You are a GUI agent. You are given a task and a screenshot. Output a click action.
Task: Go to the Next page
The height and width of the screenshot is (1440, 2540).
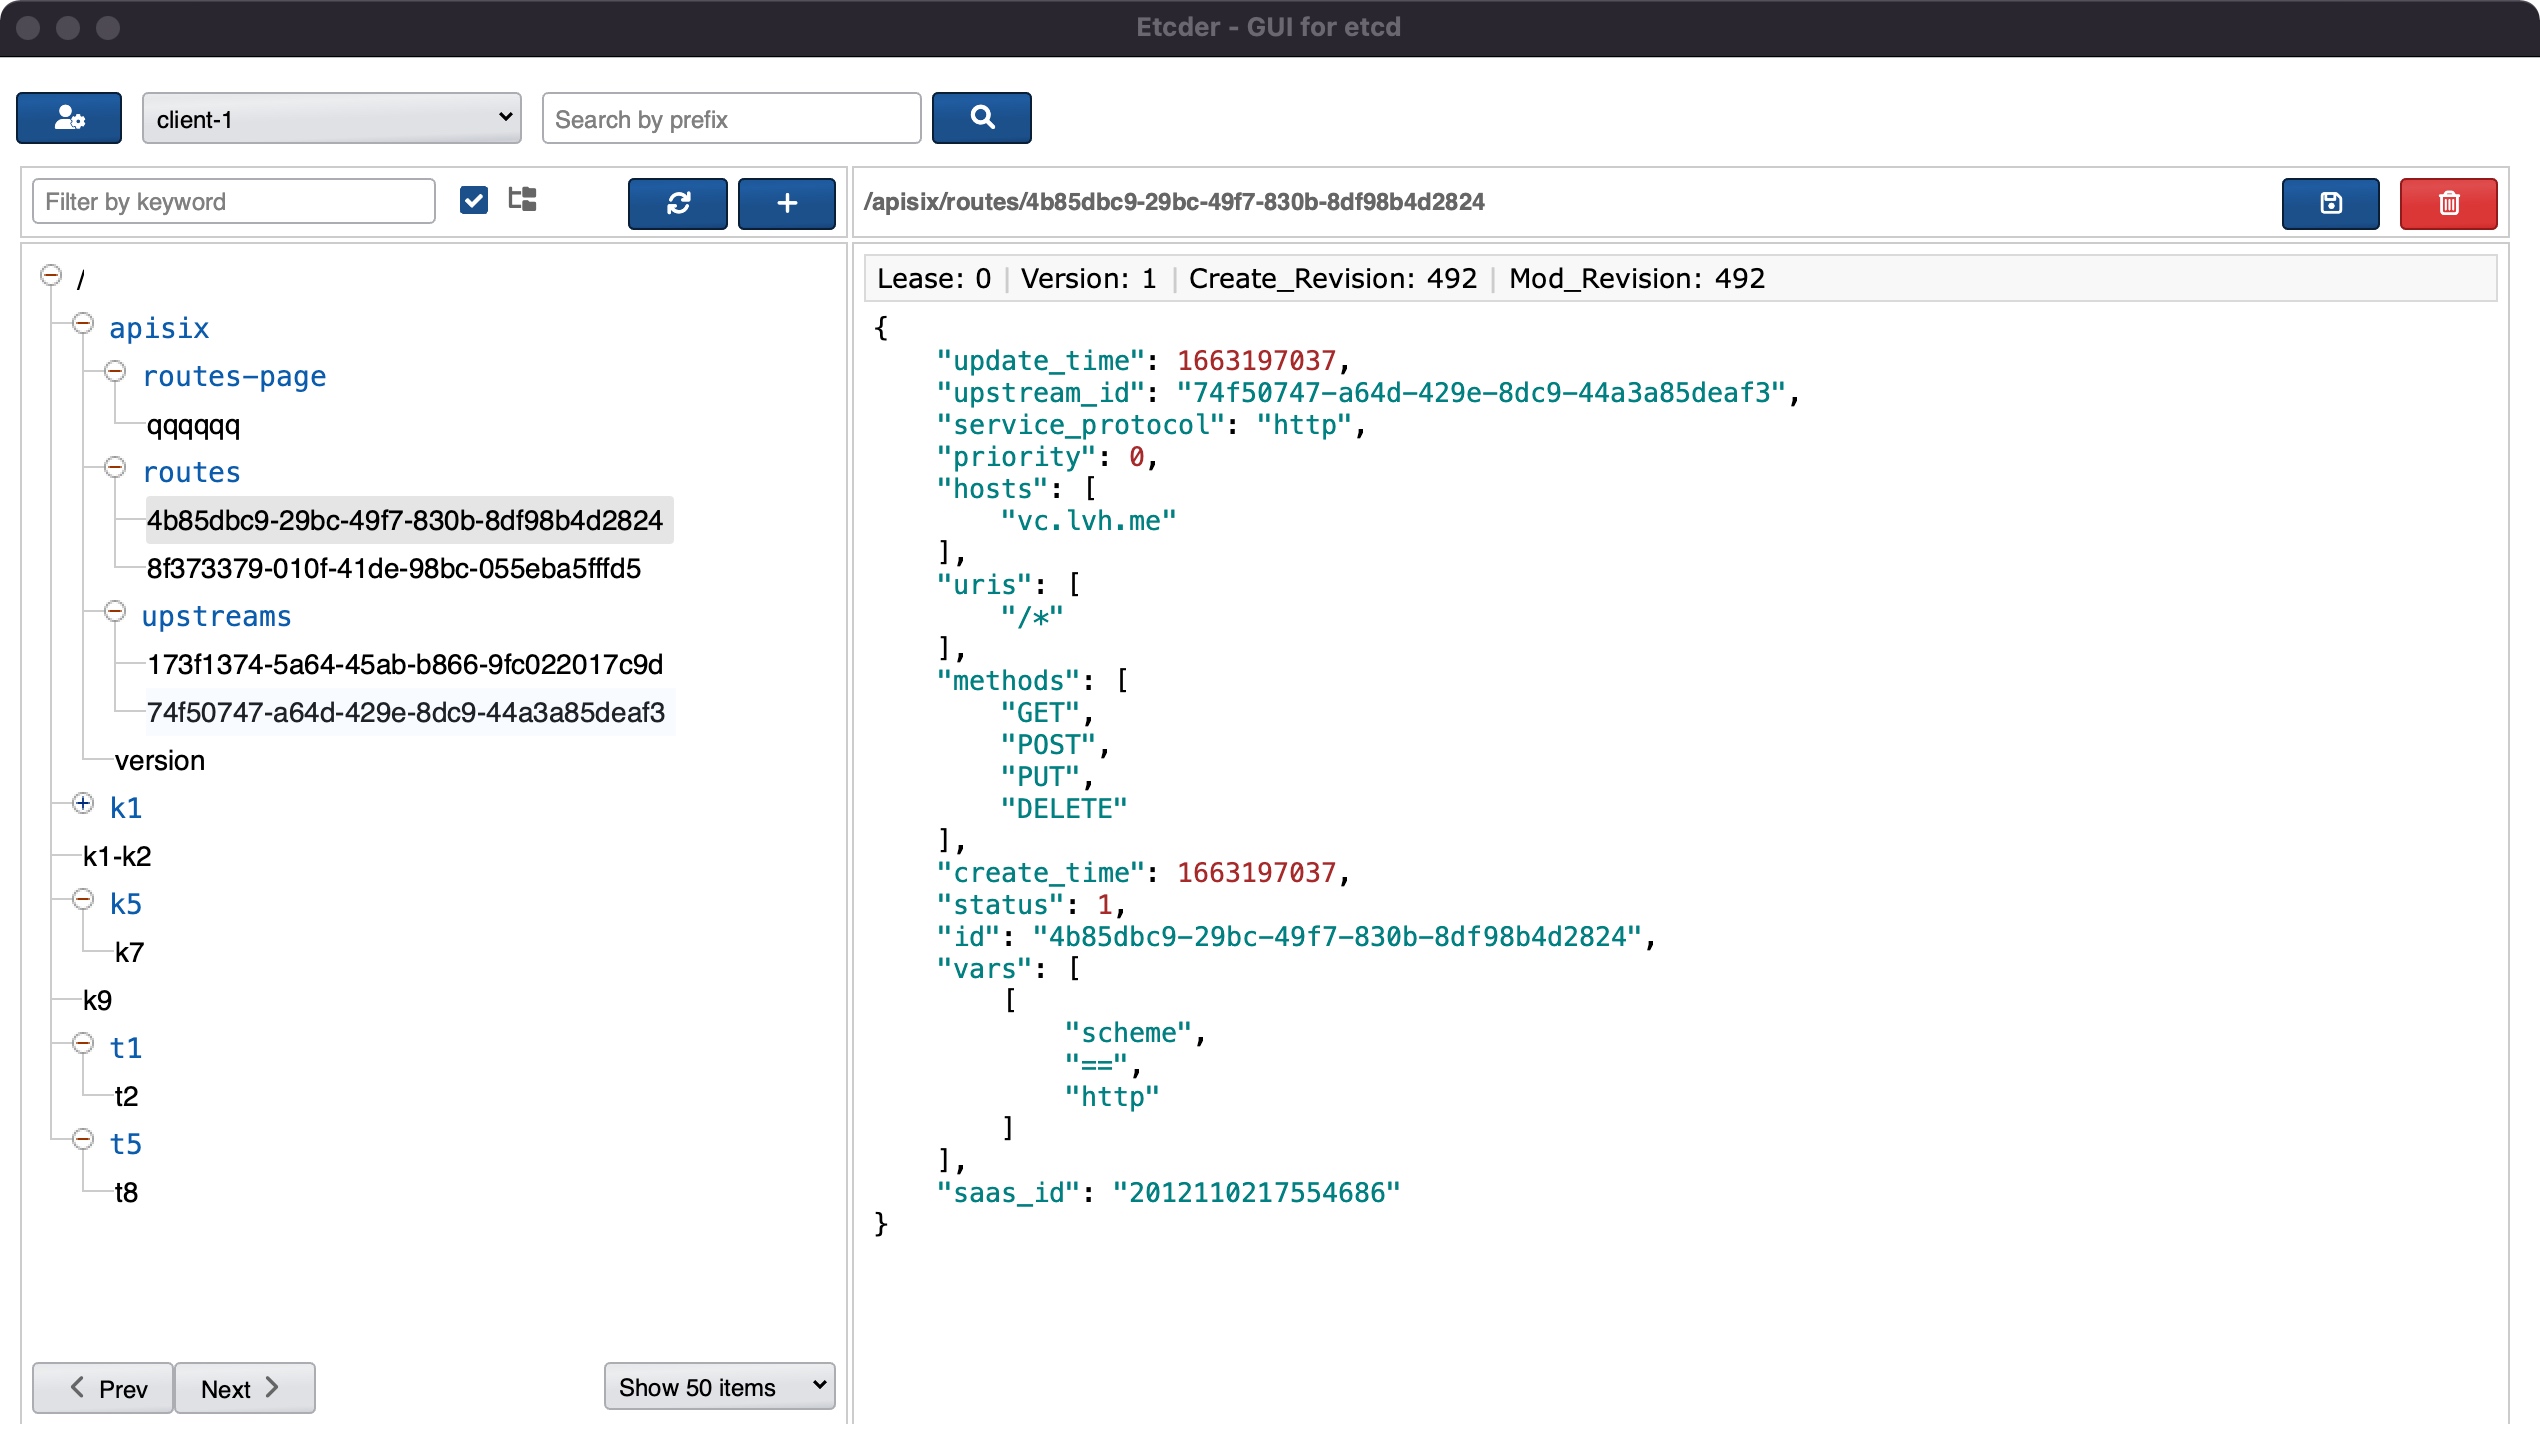(x=243, y=1388)
